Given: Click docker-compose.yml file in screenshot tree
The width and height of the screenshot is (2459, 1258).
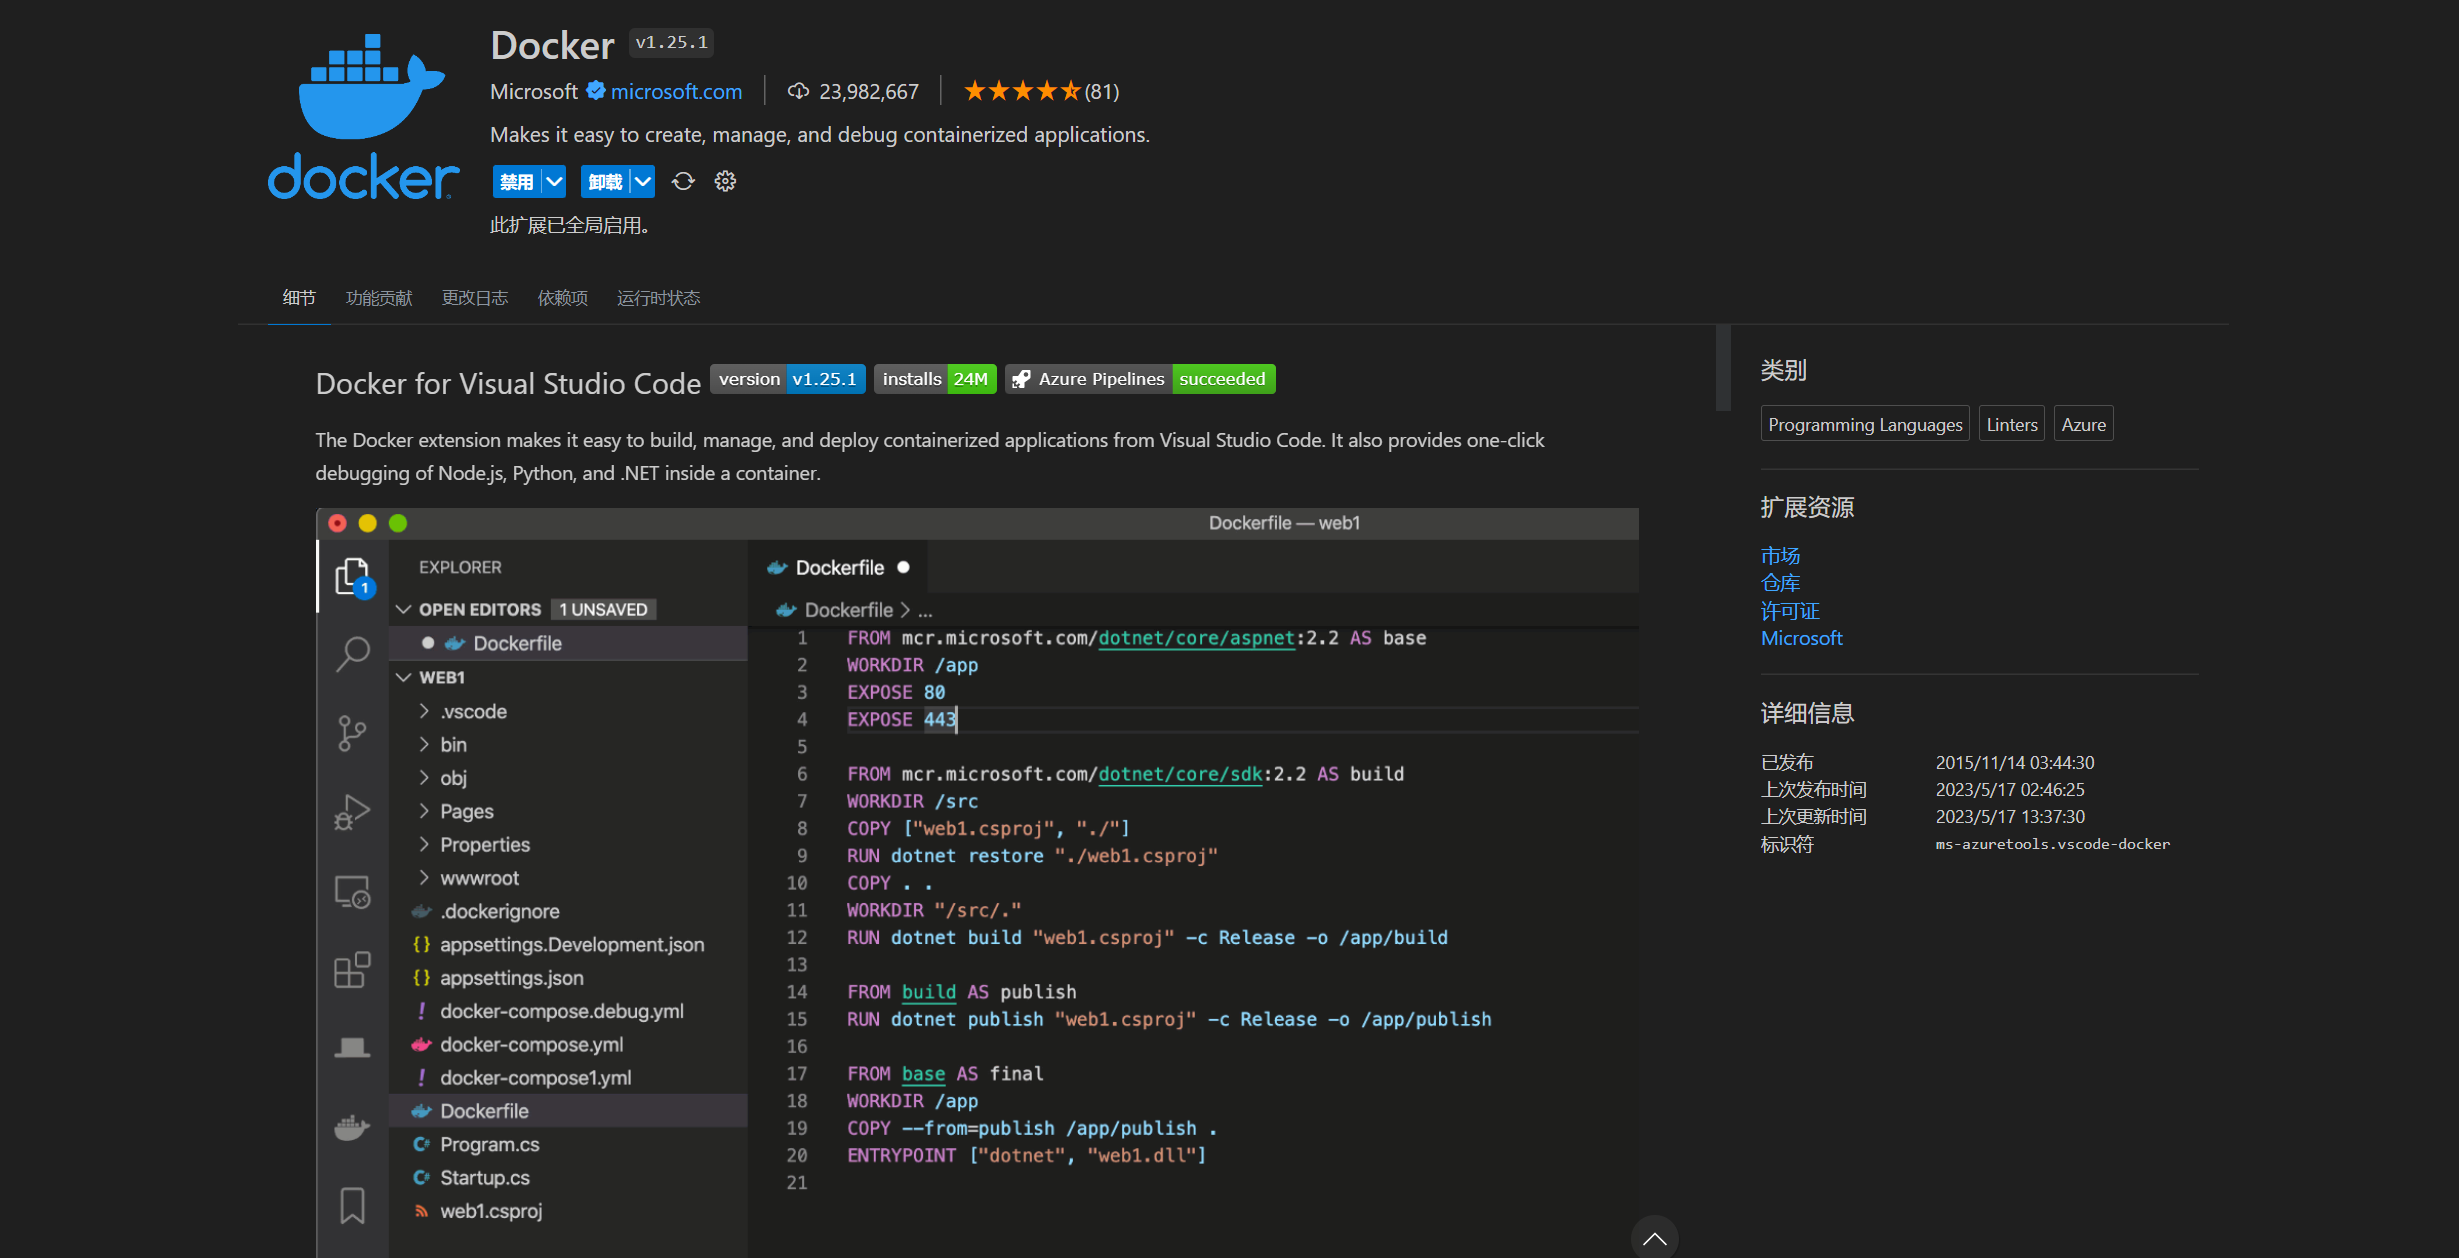Looking at the screenshot, I should (x=532, y=1044).
